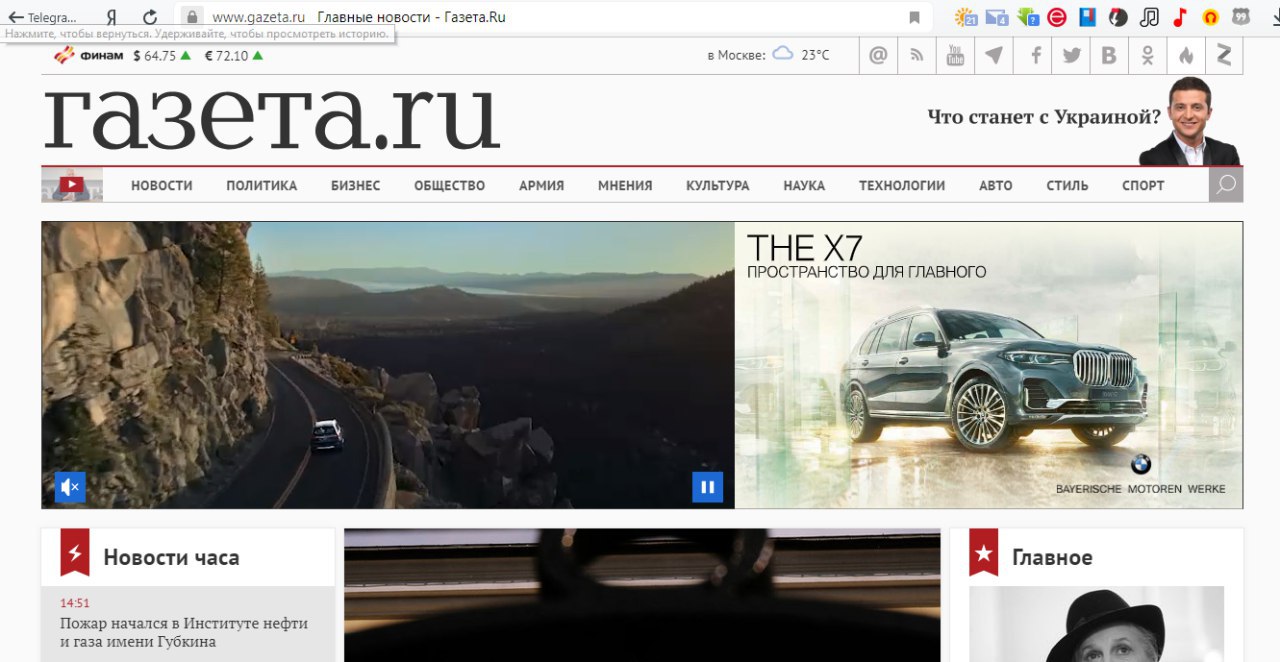Open the mail extension with badge 4

(996, 17)
